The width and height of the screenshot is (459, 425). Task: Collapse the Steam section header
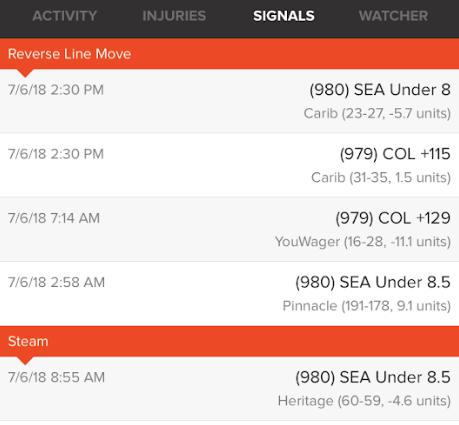tap(229, 341)
